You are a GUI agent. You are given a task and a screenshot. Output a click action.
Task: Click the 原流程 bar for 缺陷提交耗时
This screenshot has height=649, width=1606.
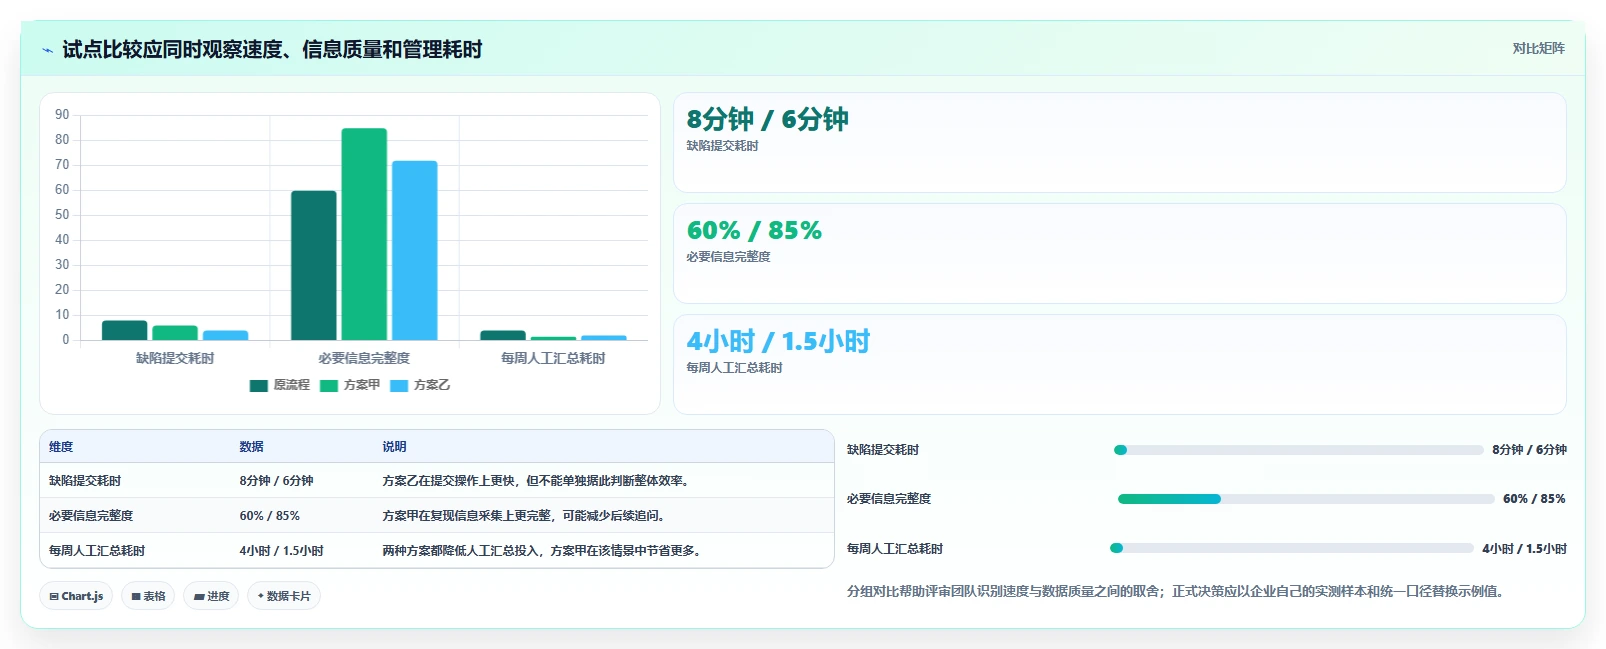pyautogui.click(x=125, y=330)
